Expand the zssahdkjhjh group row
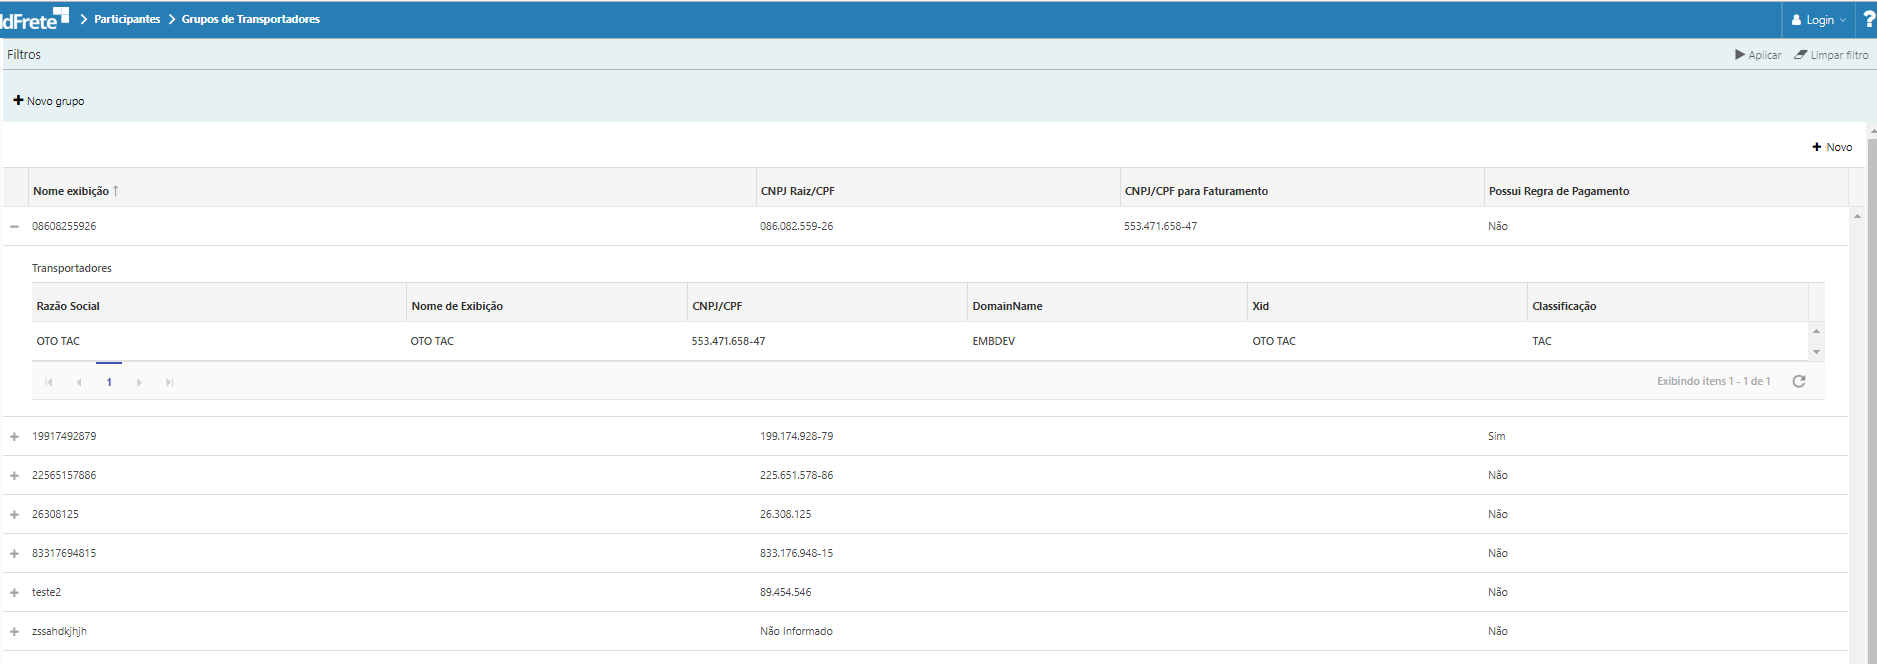Screen dimensions: 1877x664 tap(14, 632)
